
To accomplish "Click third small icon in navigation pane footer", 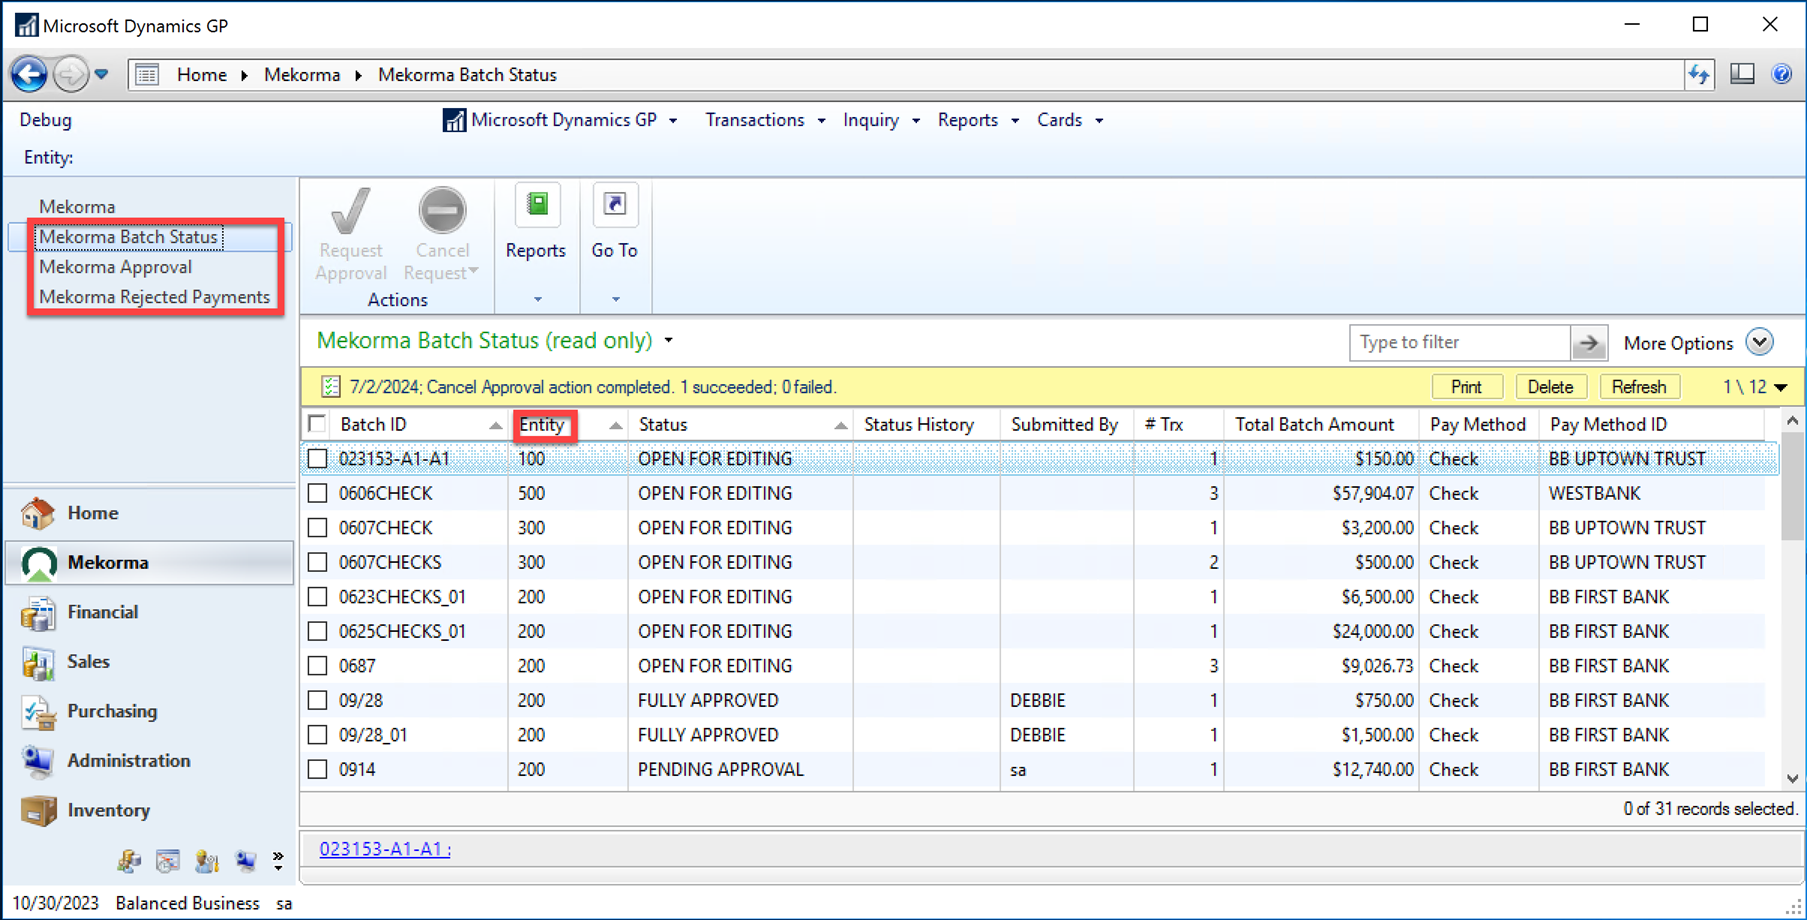I will coord(207,860).
